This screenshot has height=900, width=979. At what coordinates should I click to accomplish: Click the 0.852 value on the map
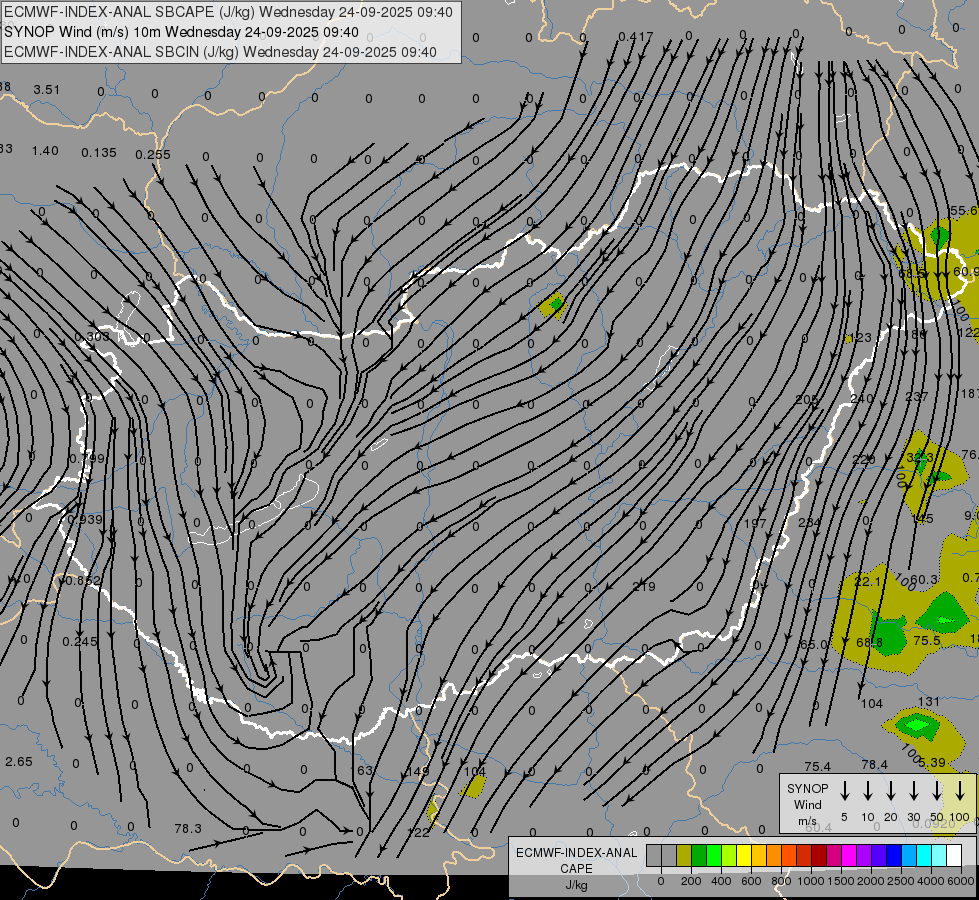pos(82,581)
